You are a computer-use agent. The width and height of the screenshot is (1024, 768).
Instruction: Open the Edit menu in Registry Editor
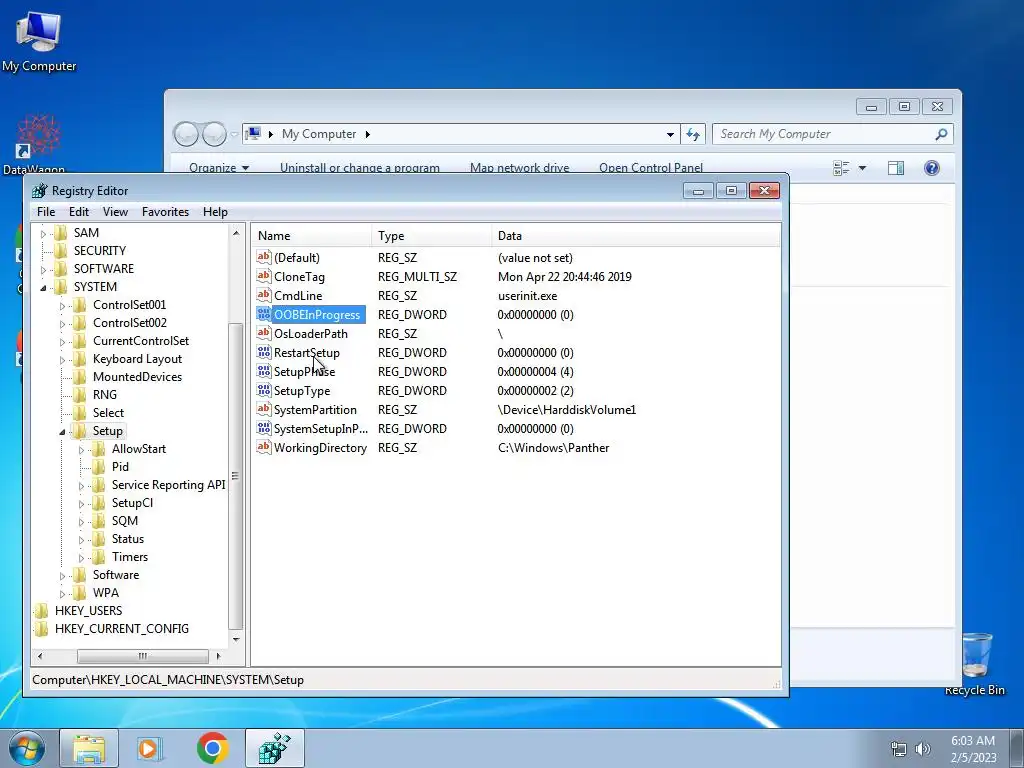tap(78, 212)
